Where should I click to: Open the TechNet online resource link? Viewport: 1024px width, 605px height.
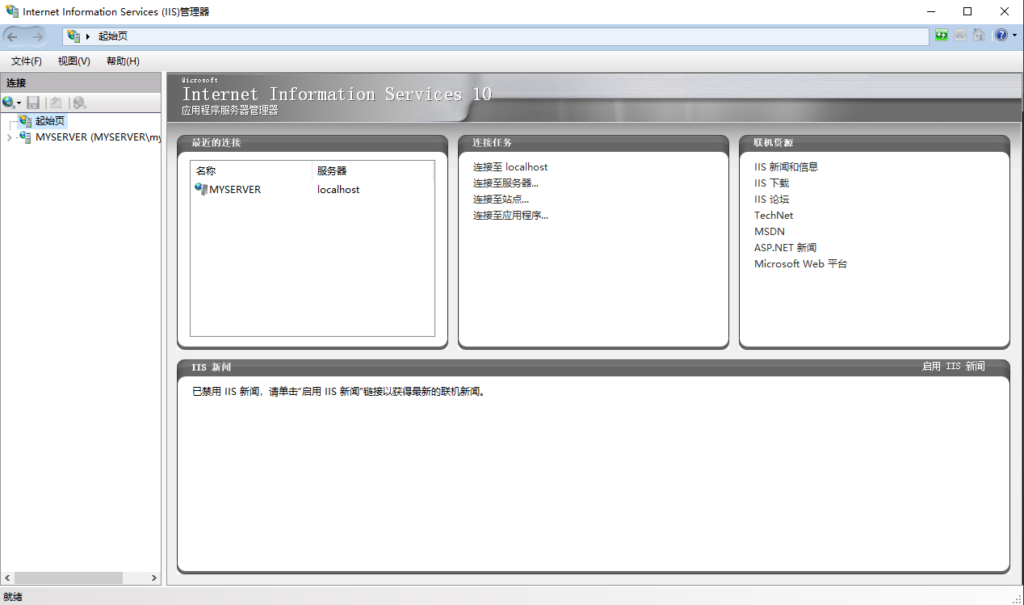[773, 215]
